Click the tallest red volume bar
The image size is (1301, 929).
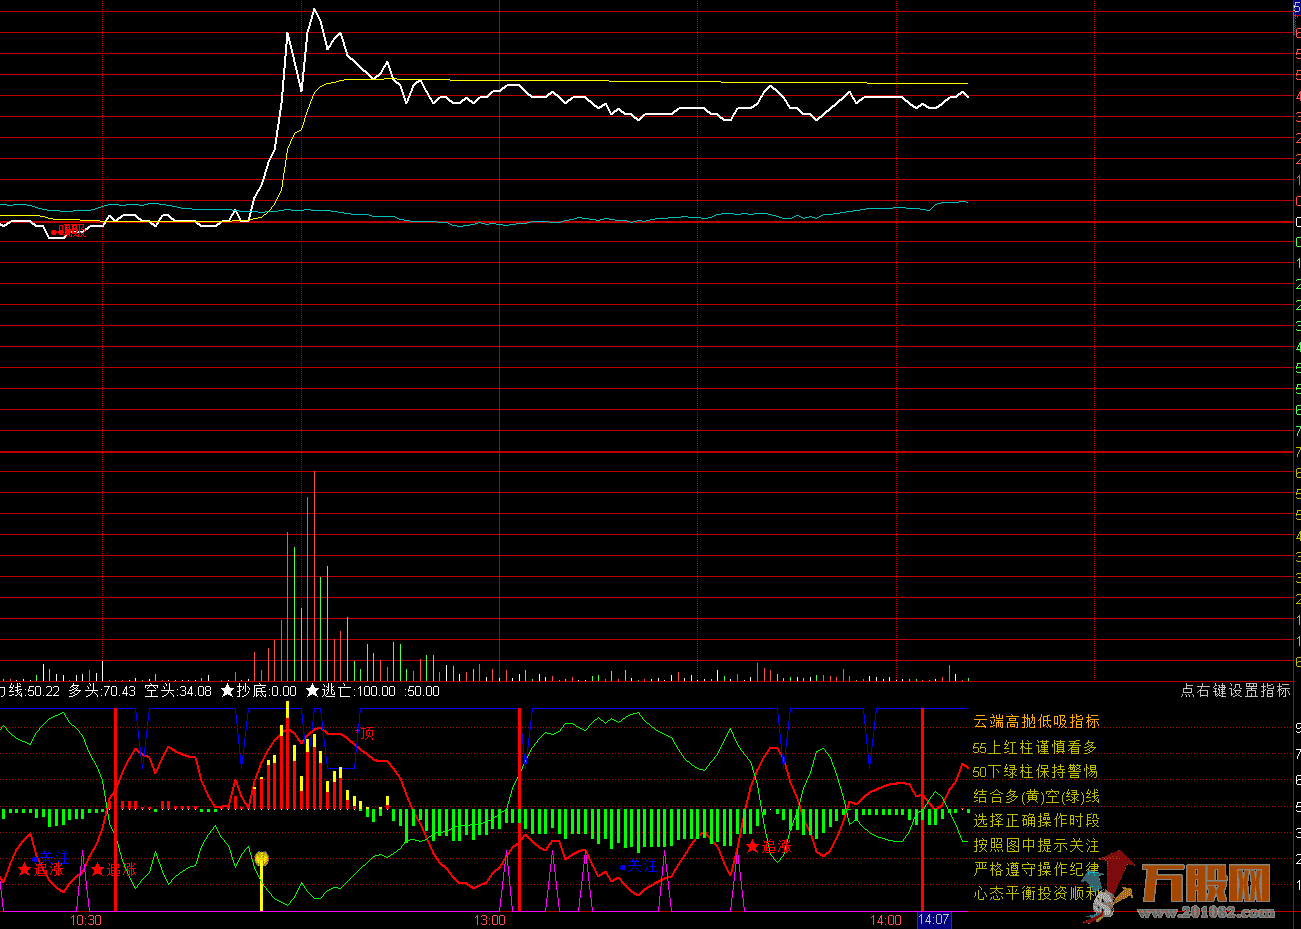[x=314, y=575]
